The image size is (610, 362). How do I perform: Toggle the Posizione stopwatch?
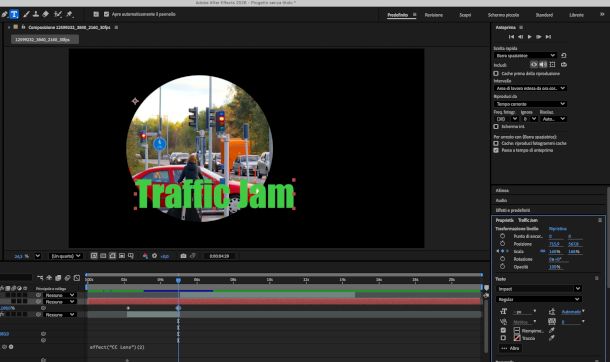[502, 244]
